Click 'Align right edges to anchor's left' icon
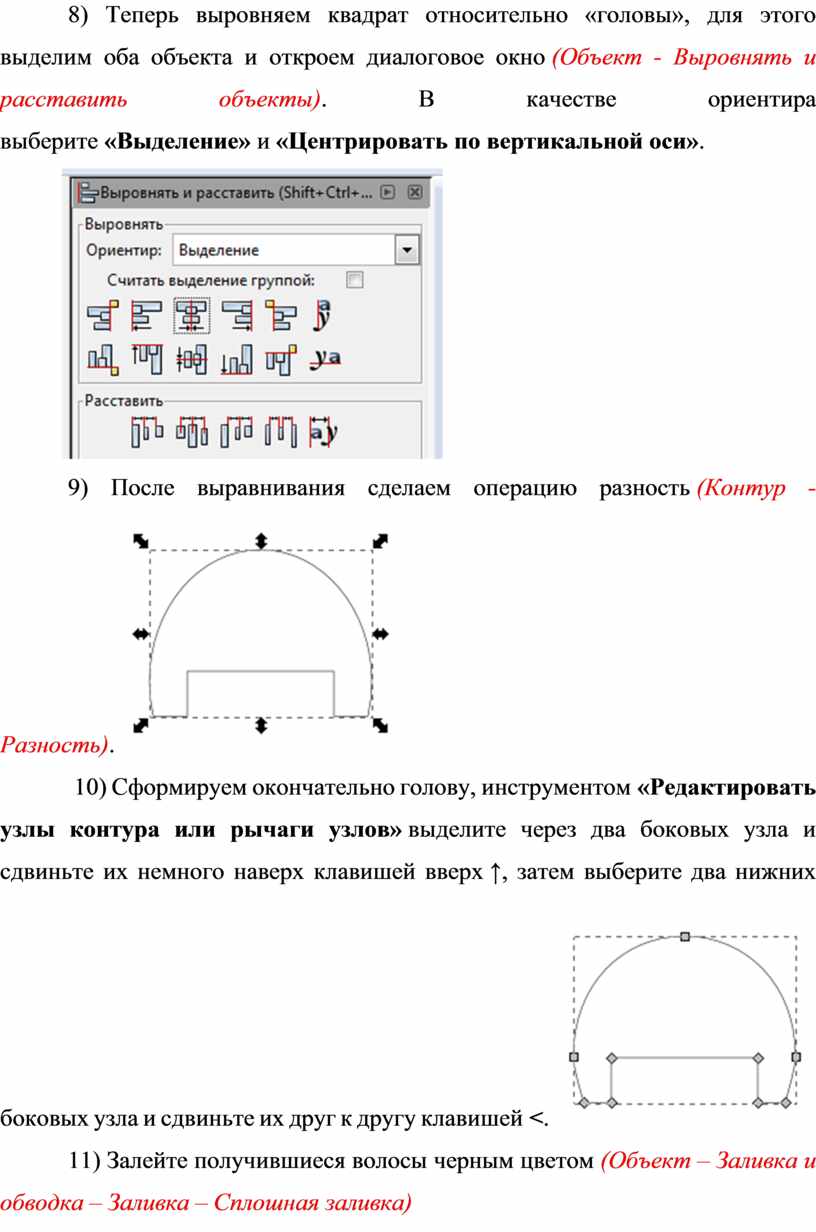This screenshot has width=816, height=1232. pyautogui.click(x=101, y=316)
